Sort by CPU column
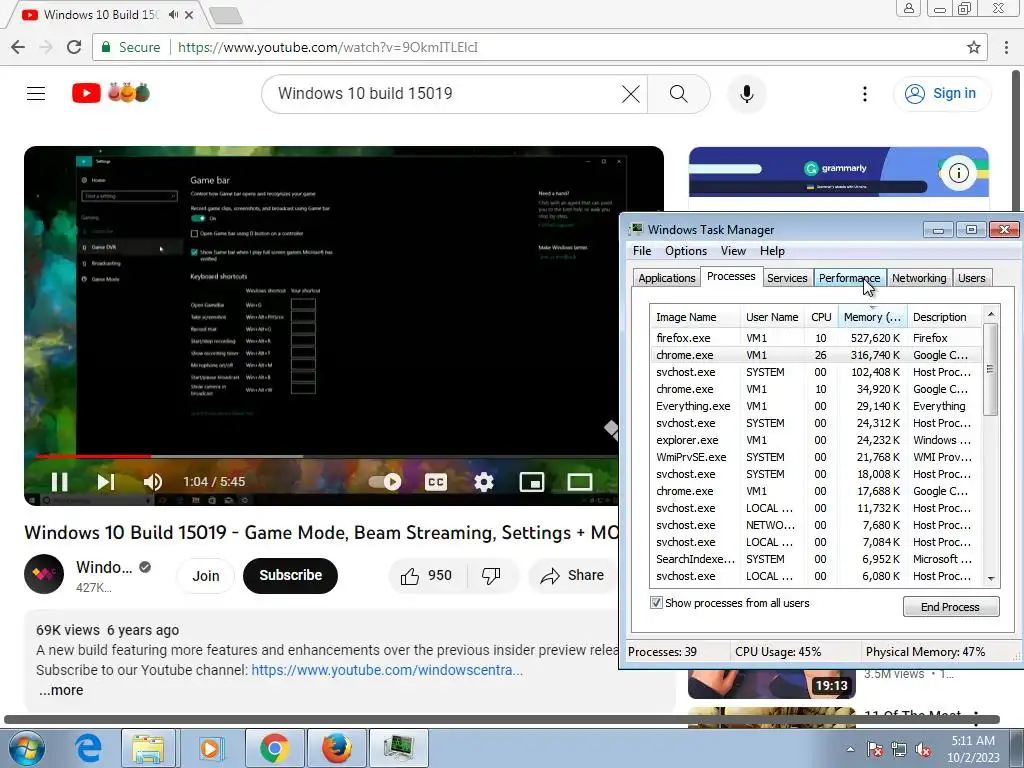This screenshot has height=768, width=1024. pos(821,317)
